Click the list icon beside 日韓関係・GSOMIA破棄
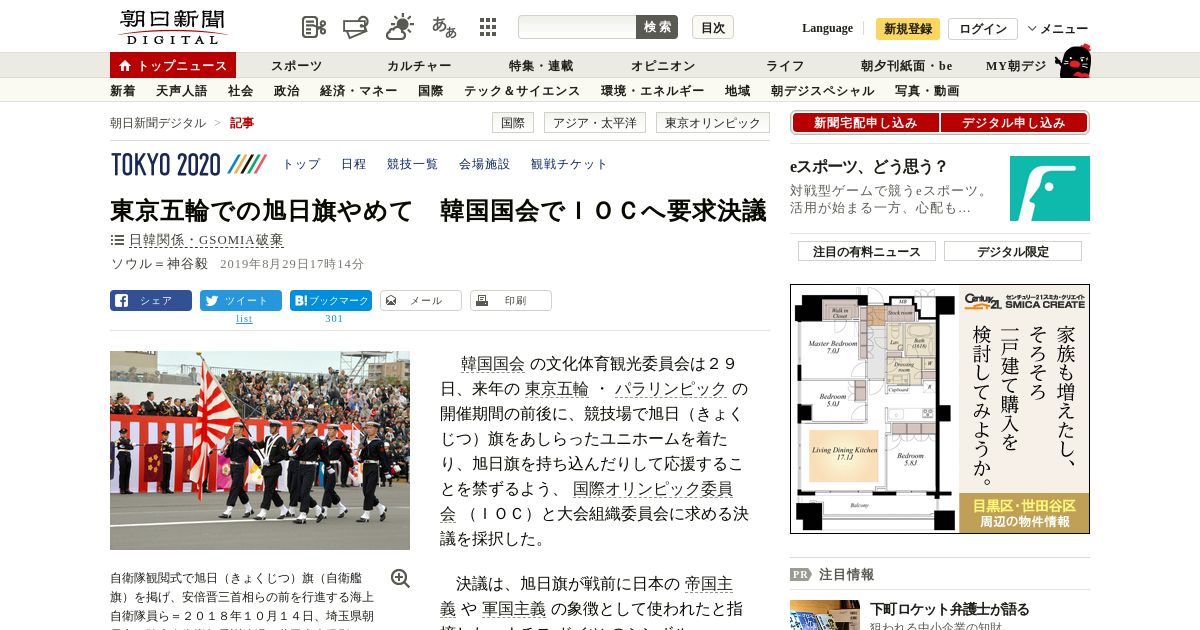 coord(117,240)
